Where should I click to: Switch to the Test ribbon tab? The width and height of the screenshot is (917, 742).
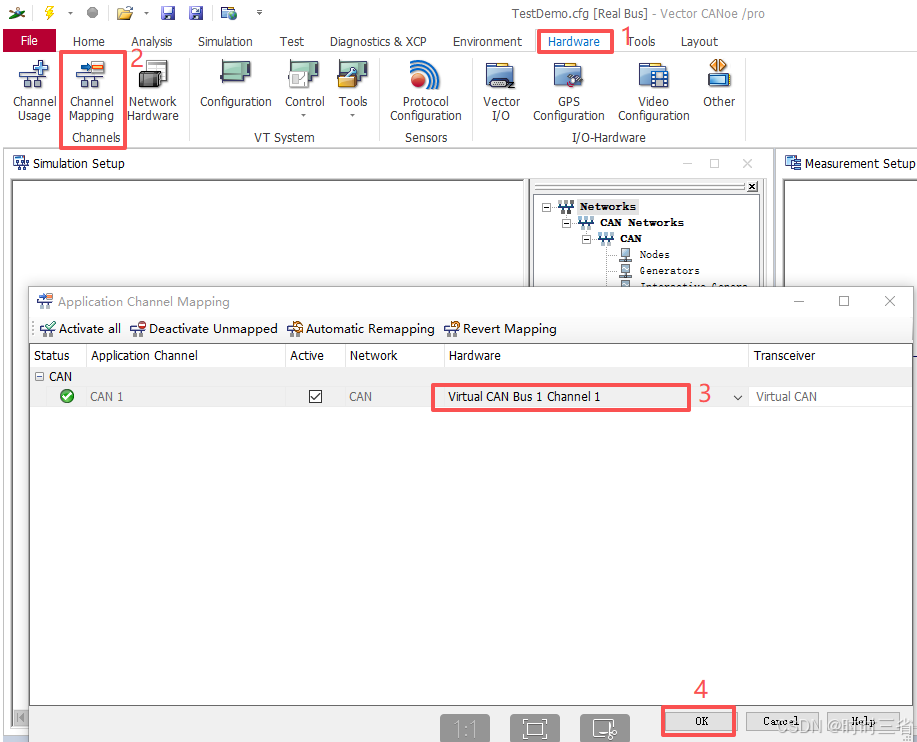(291, 42)
